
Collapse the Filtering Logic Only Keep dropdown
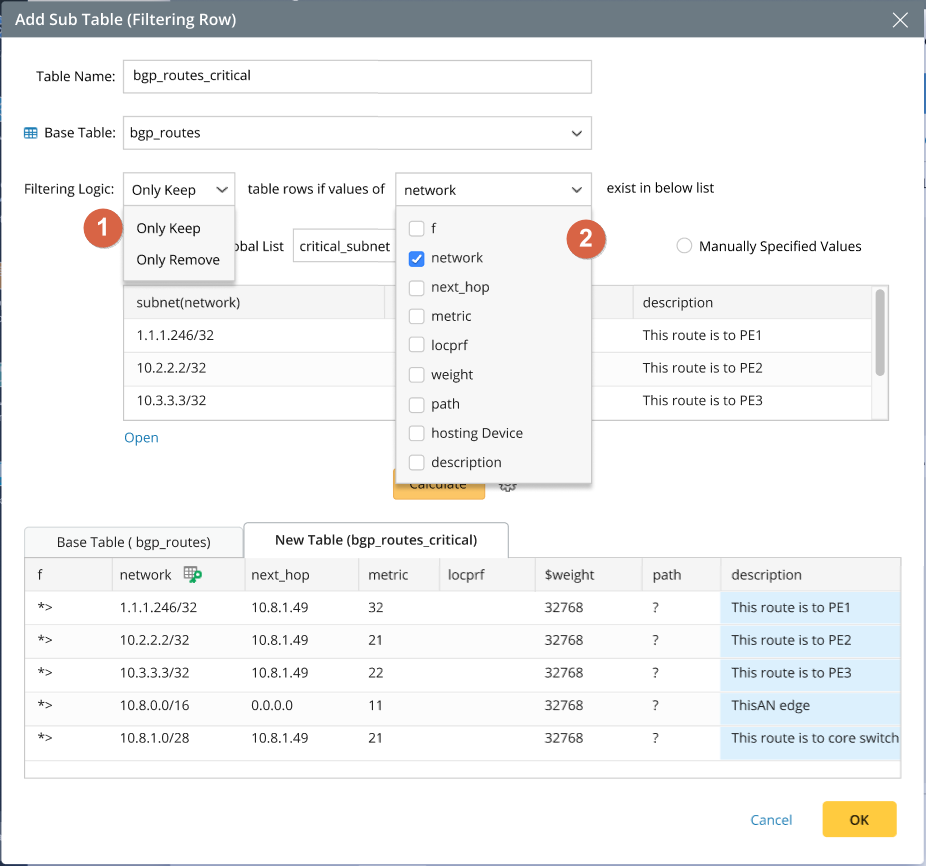(x=179, y=190)
